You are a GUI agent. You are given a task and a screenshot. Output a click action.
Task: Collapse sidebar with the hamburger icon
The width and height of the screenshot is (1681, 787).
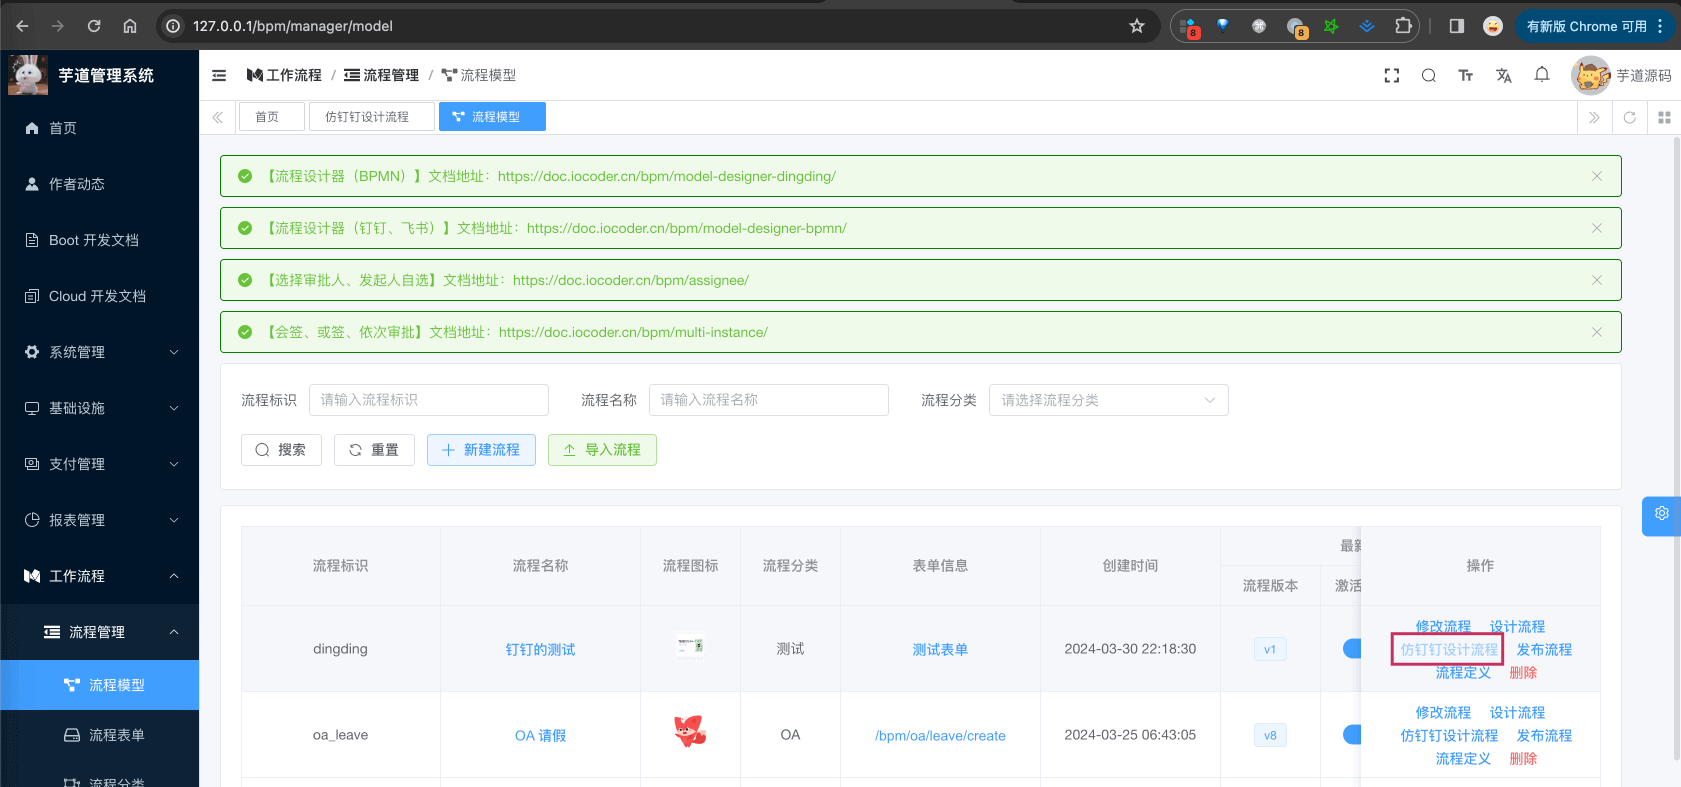point(219,76)
